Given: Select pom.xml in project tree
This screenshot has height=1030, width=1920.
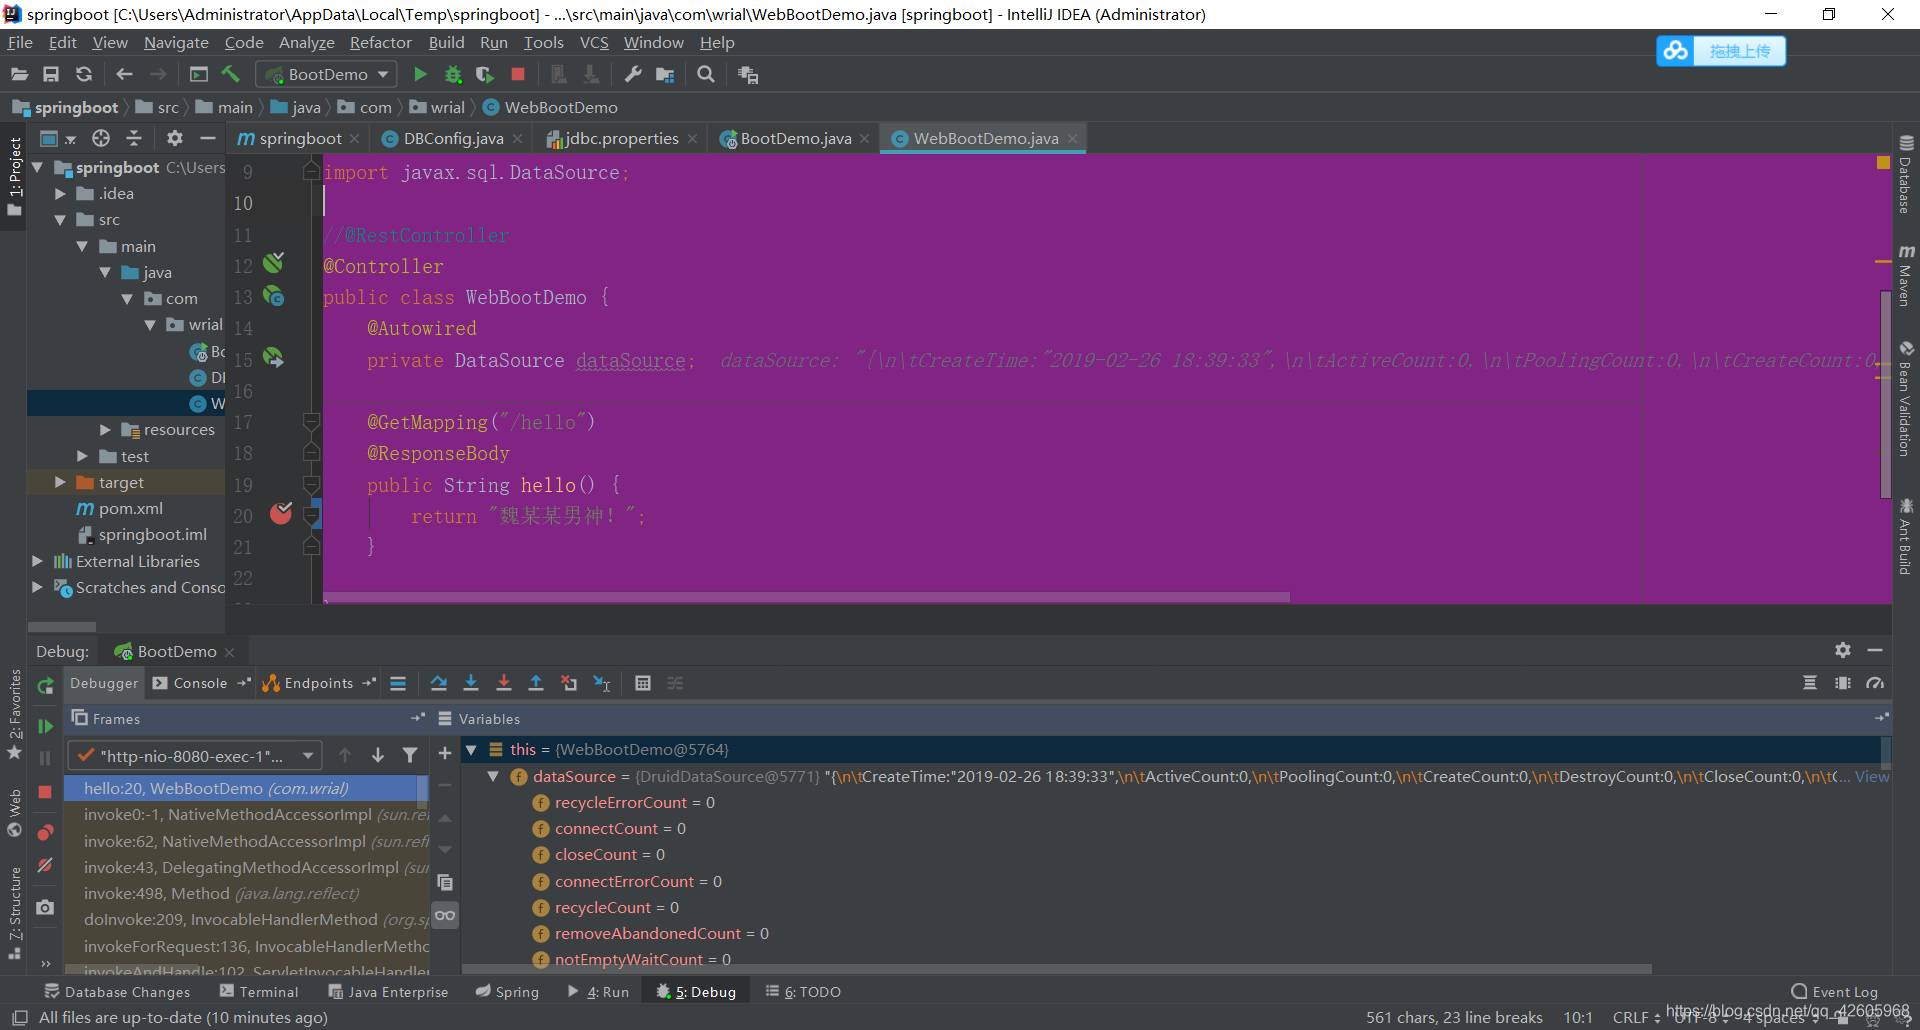Looking at the screenshot, I should click(130, 508).
